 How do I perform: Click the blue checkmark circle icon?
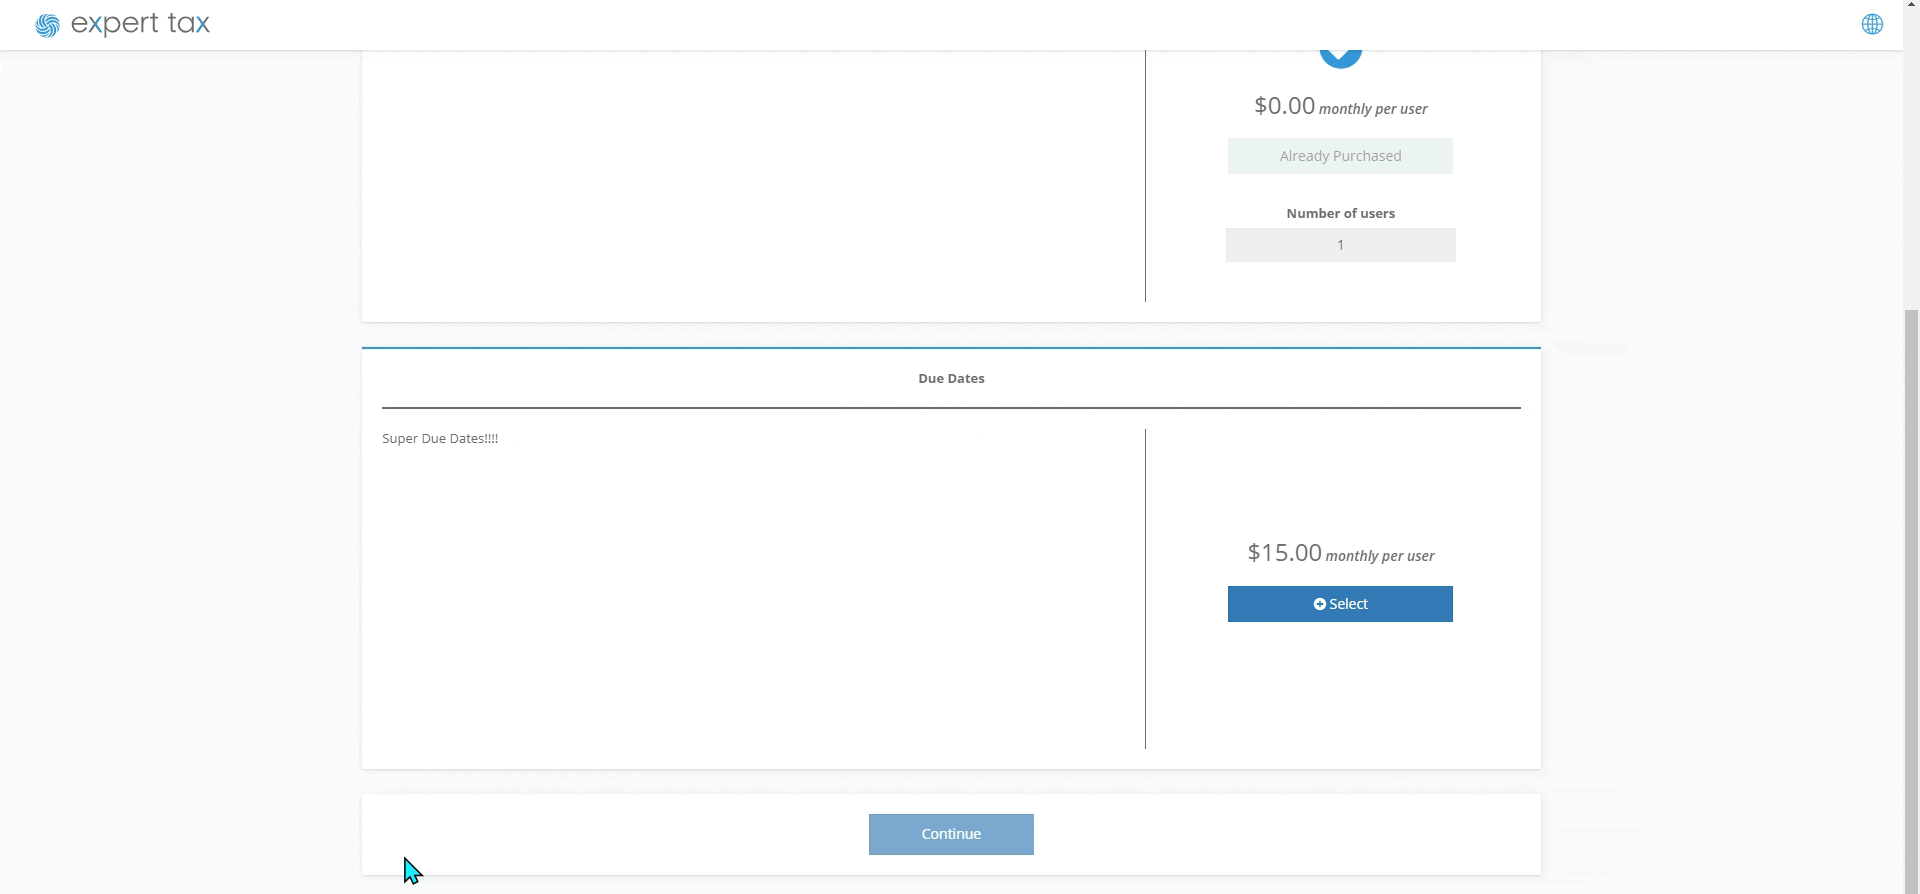pos(1340,56)
